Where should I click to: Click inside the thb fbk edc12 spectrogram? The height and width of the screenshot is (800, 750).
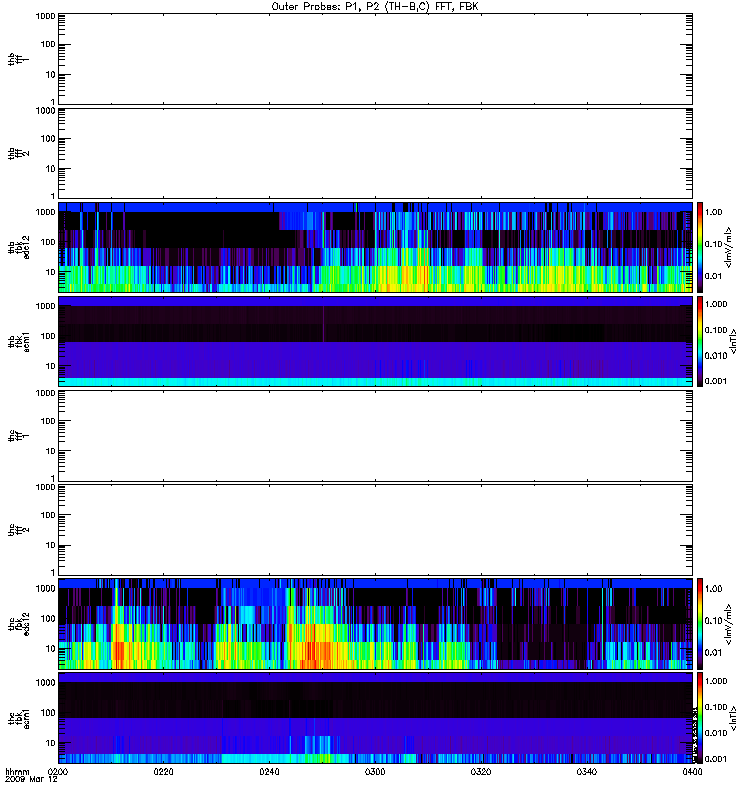375,247
